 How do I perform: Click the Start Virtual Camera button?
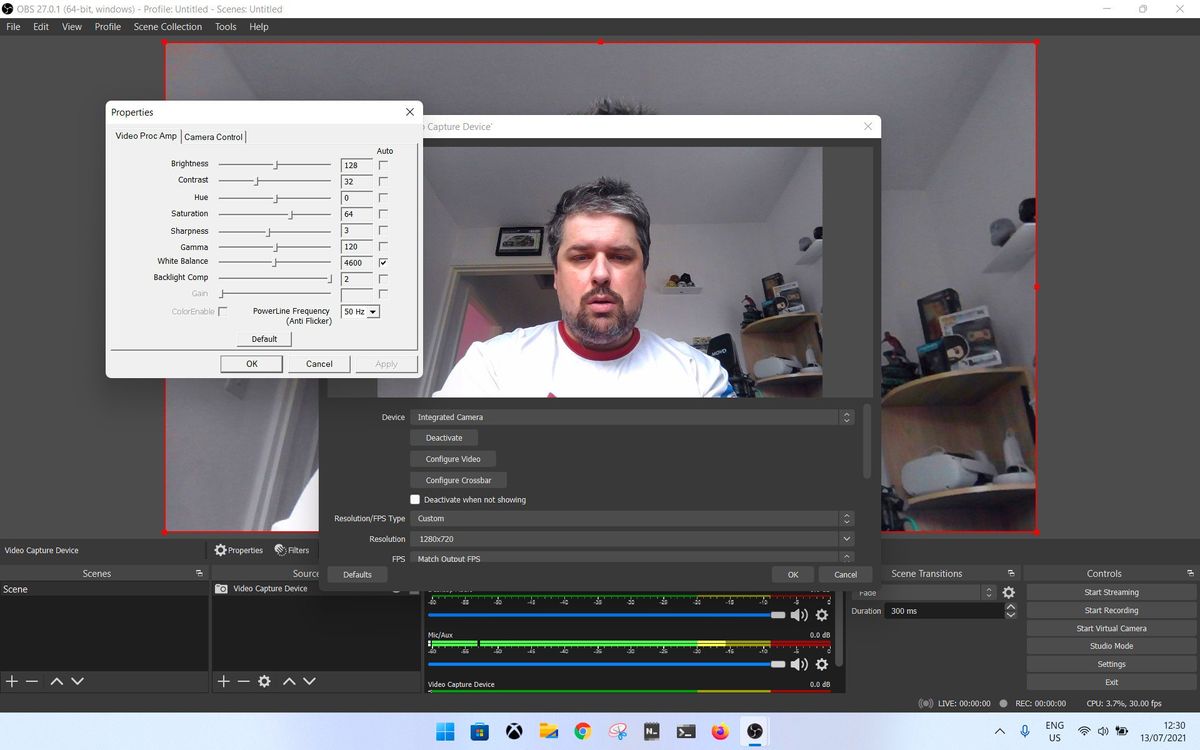tap(1110, 628)
